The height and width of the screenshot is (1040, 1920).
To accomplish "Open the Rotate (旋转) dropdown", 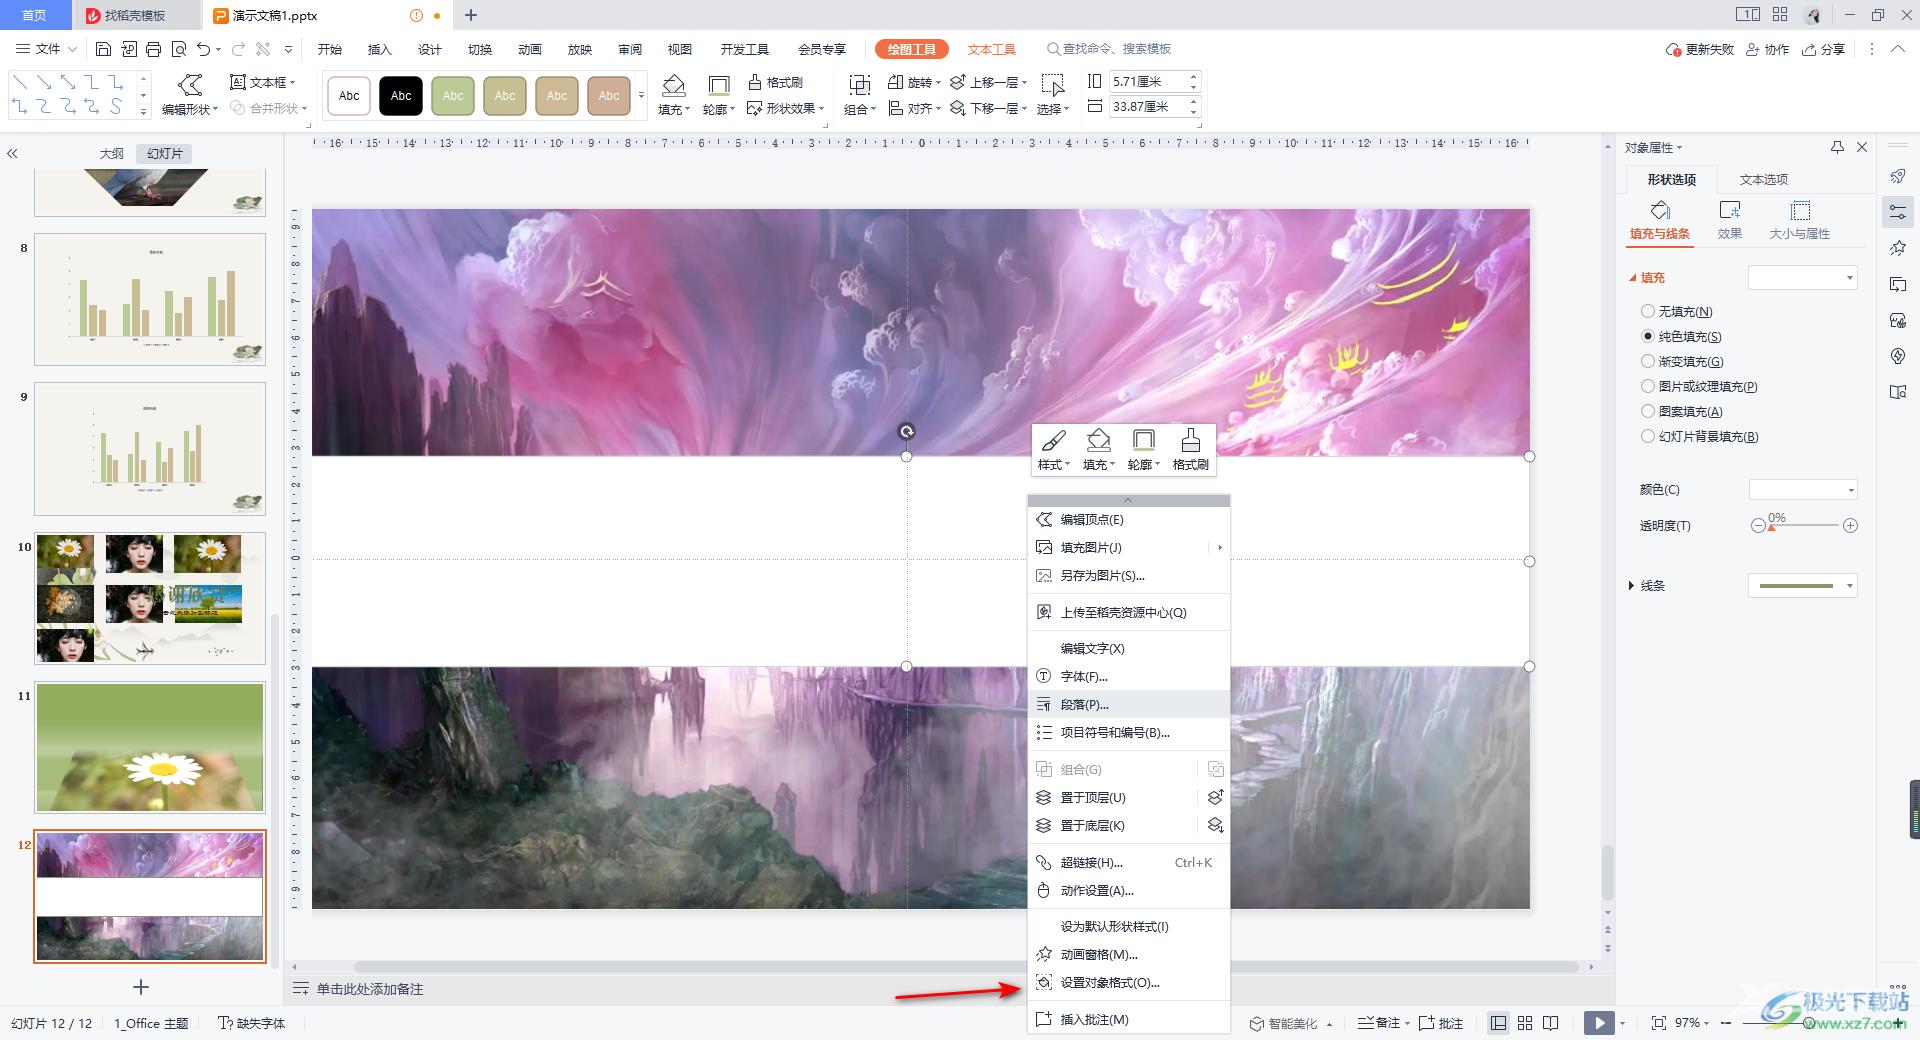I will (x=914, y=82).
